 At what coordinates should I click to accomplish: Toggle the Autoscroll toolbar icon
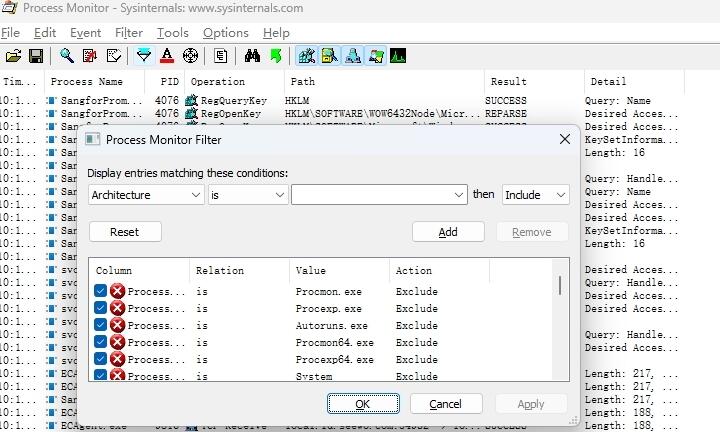(x=90, y=56)
